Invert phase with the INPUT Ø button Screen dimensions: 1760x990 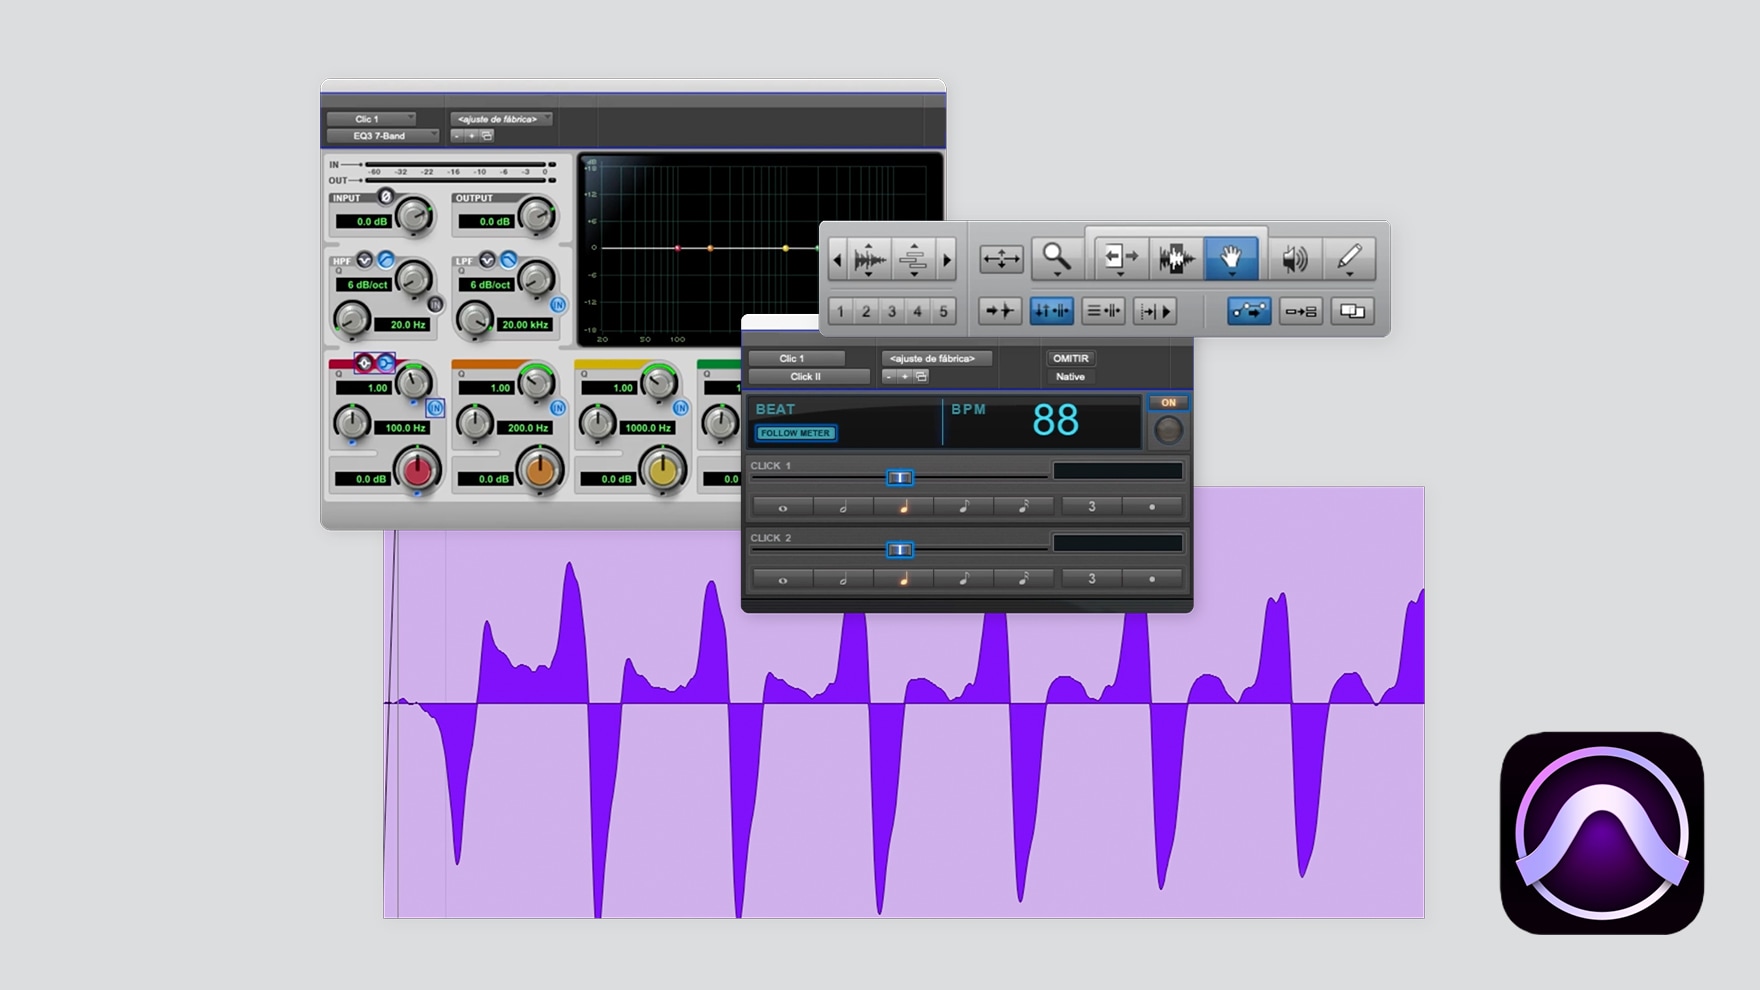(x=386, y=197)
